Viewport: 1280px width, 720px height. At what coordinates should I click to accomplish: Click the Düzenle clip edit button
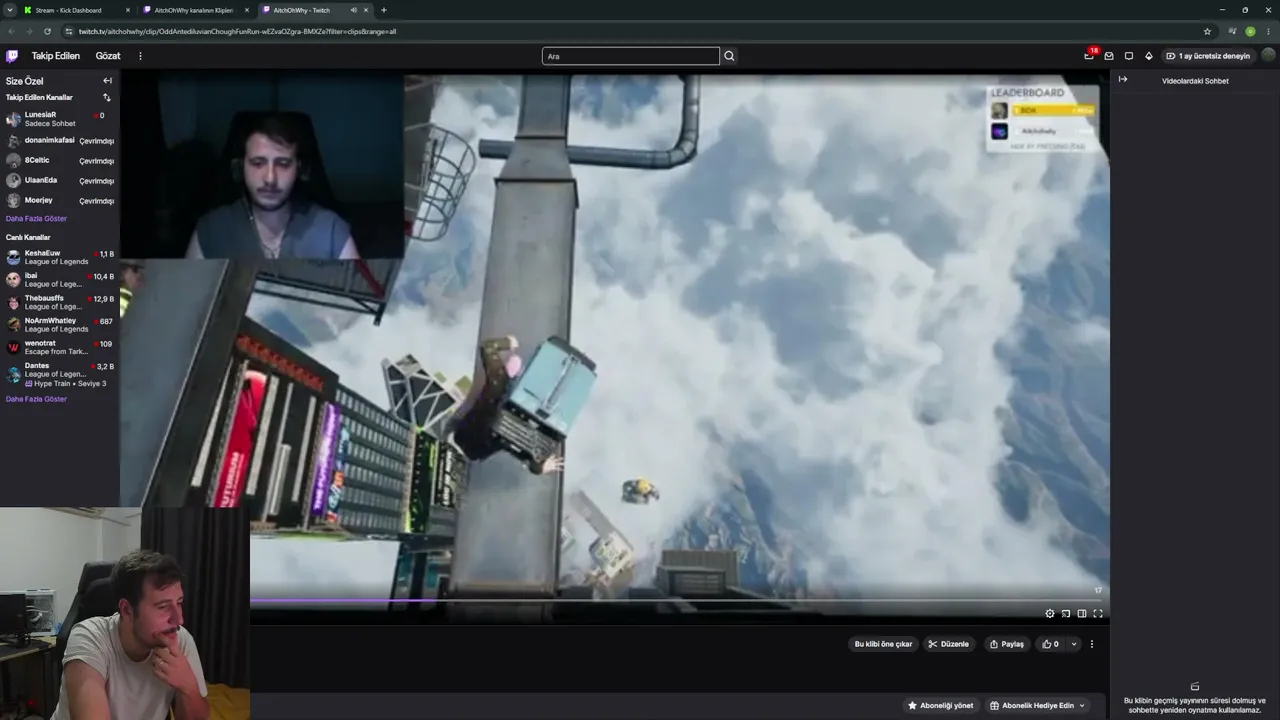pyautogui.click(x=949, y=644)
